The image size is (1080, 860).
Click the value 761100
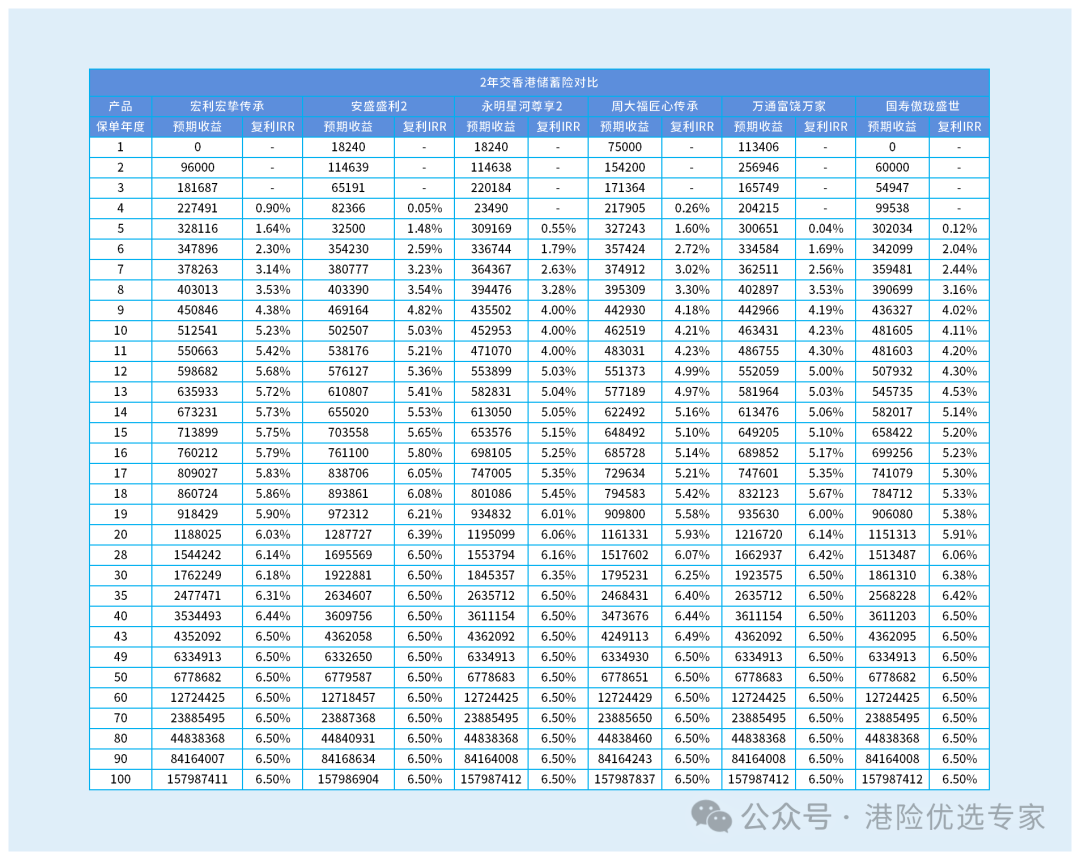[349, 453]
